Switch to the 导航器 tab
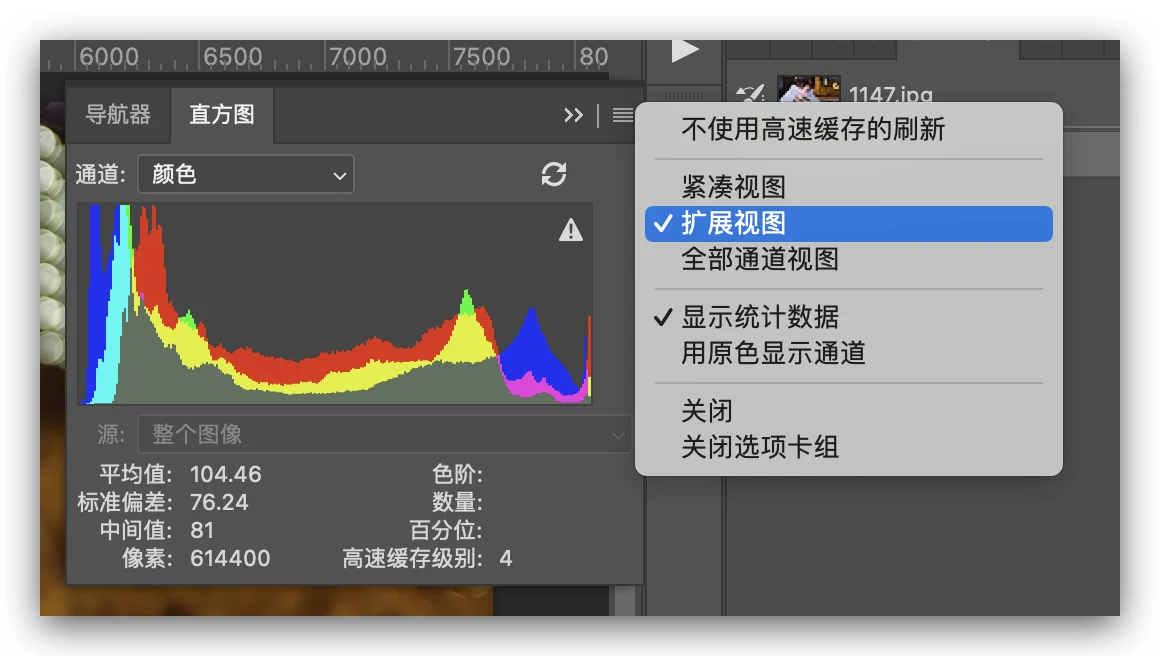This screenshot has height=656, width=1160. 118,115
